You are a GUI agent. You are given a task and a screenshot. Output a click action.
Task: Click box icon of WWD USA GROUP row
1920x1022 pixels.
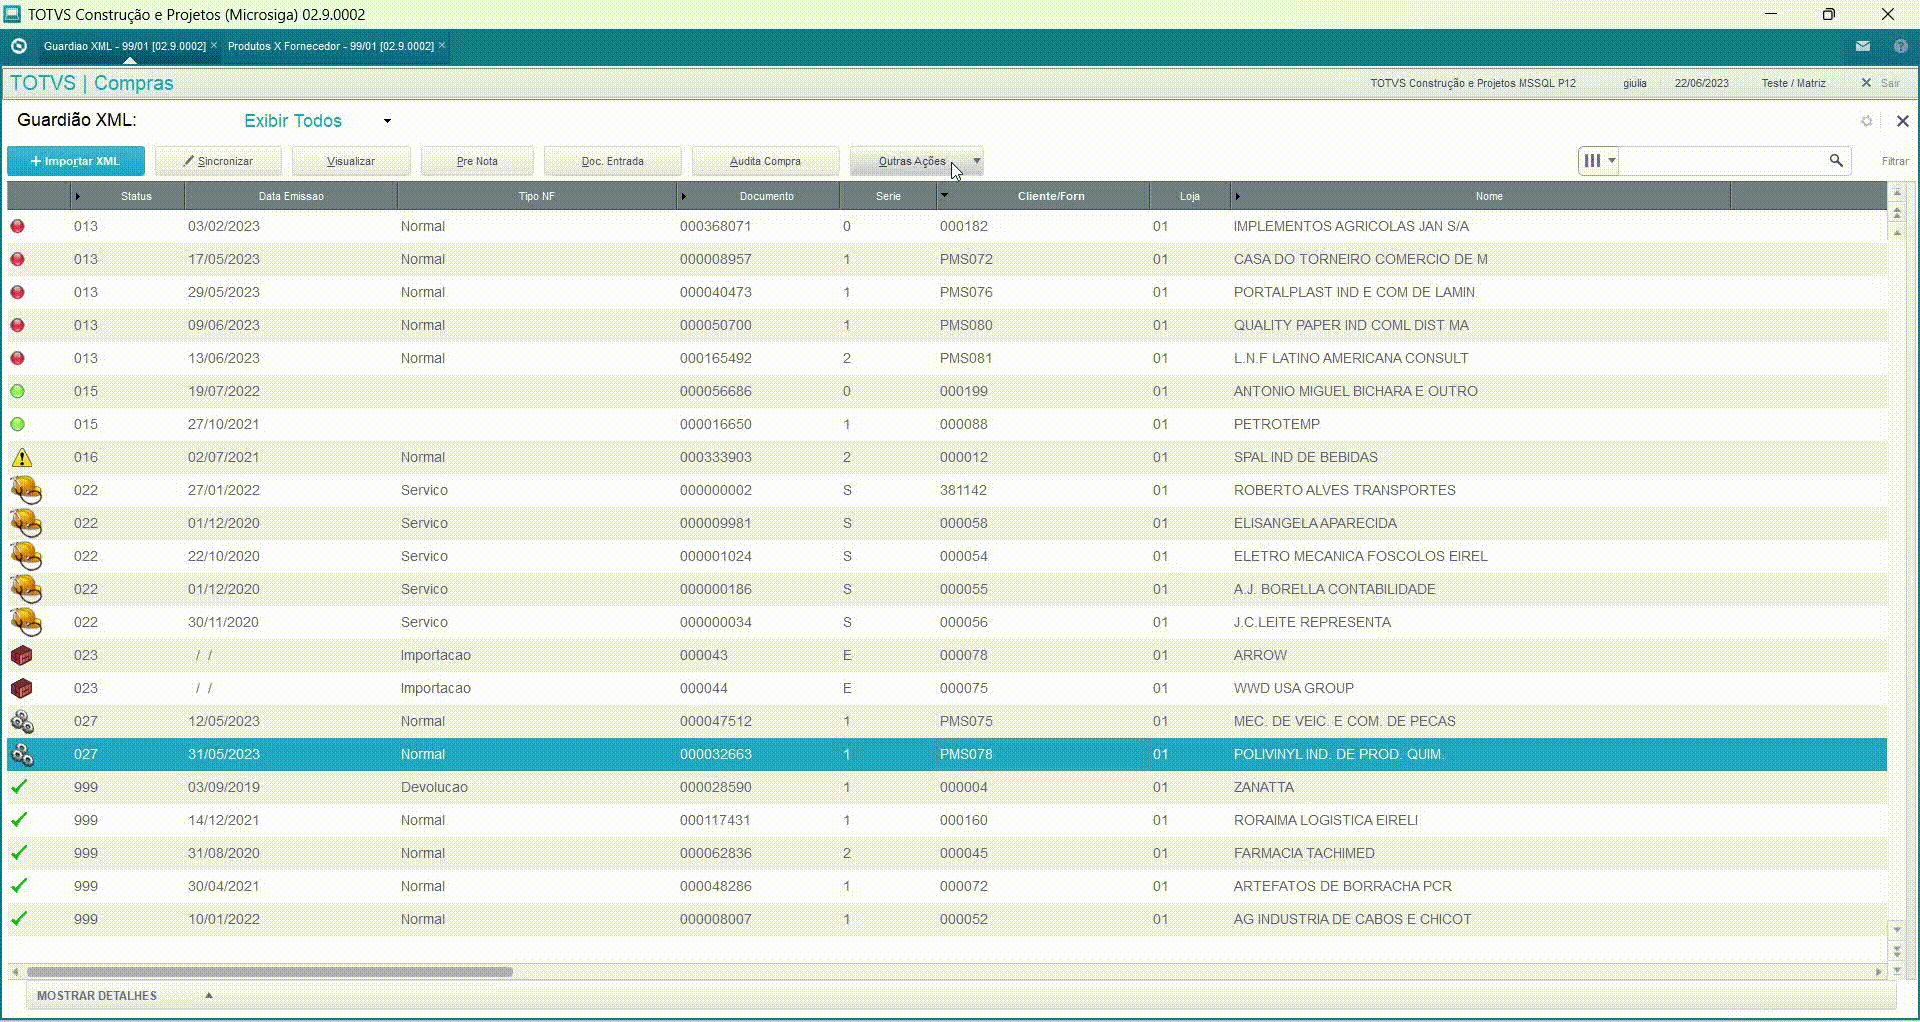pyautogui.click(x=21, y=688)
